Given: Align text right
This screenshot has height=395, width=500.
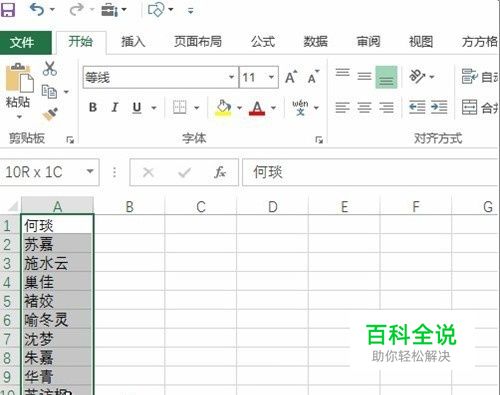Looking at the screenshot, I should tap(386, 107).
